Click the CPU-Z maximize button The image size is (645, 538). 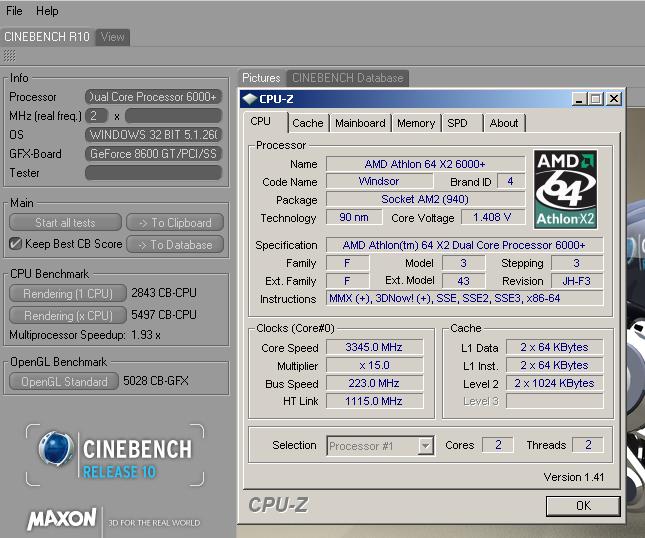596,99
